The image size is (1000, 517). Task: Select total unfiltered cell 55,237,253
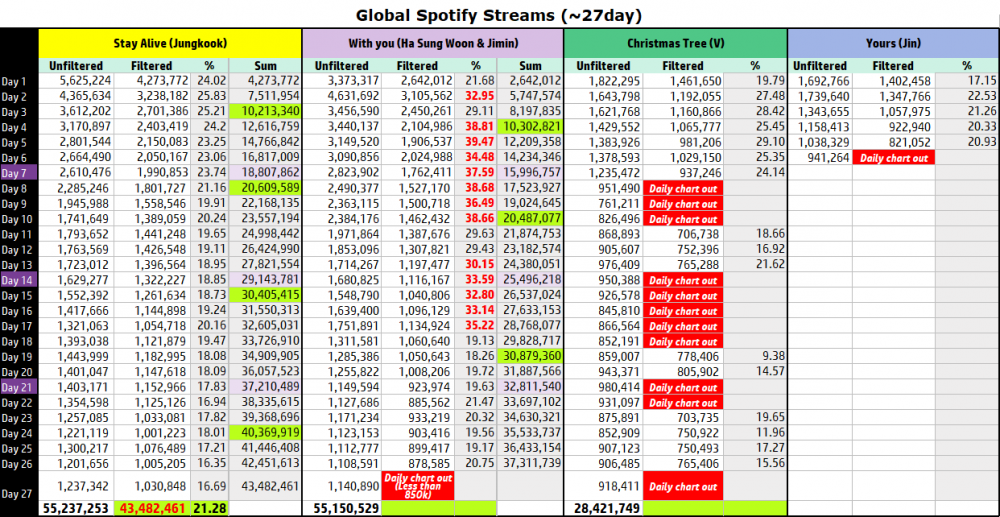pos(76,509)
